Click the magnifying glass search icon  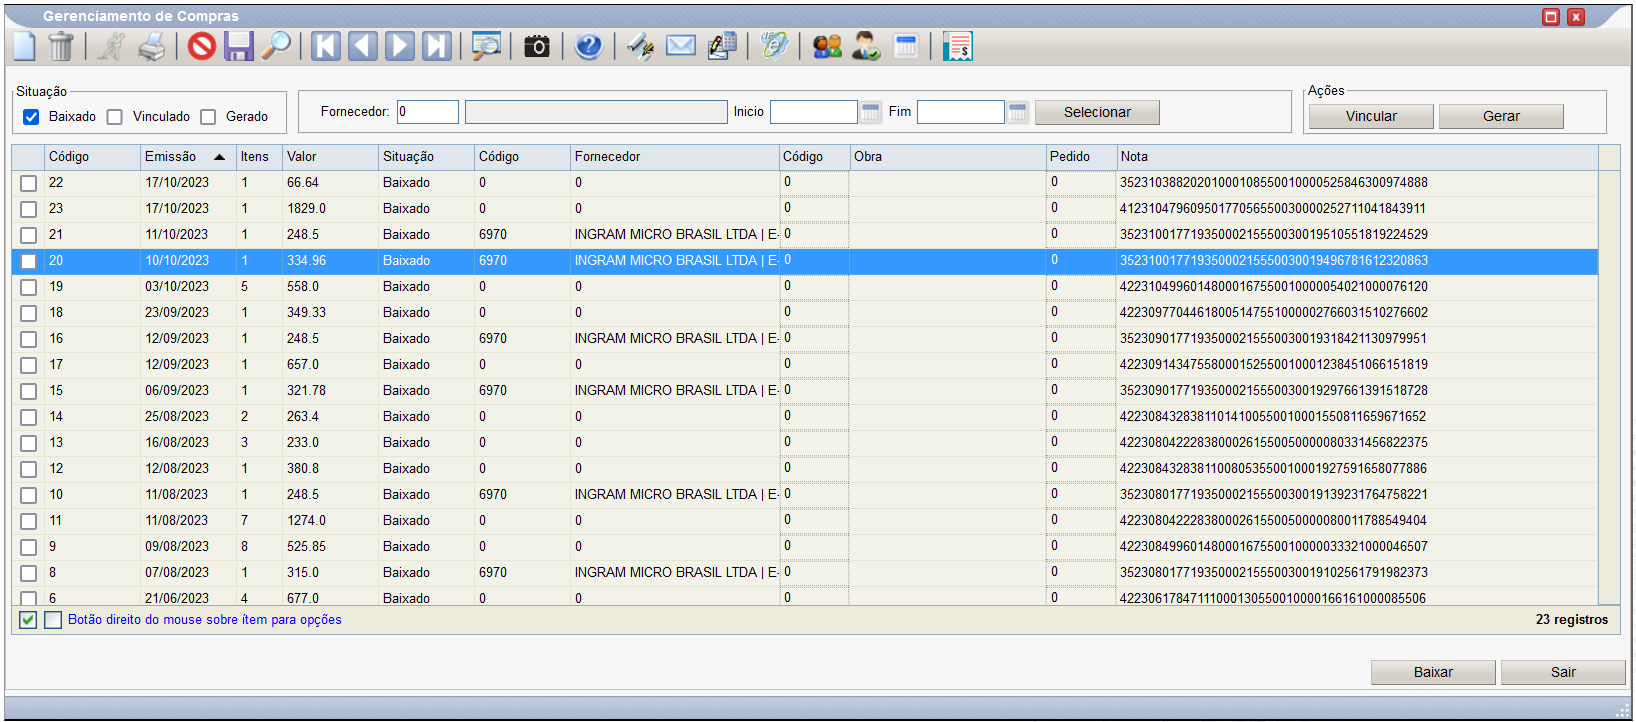[276, 46]
